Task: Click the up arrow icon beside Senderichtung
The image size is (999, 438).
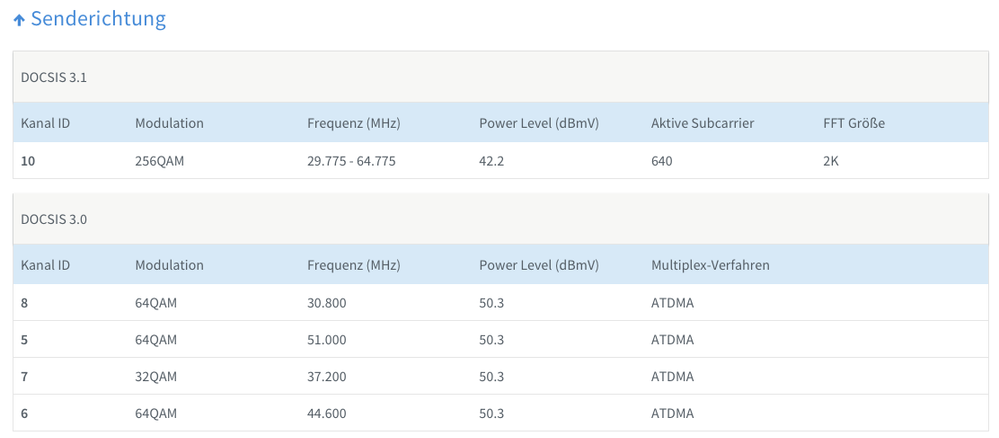Action: (19, 20)
